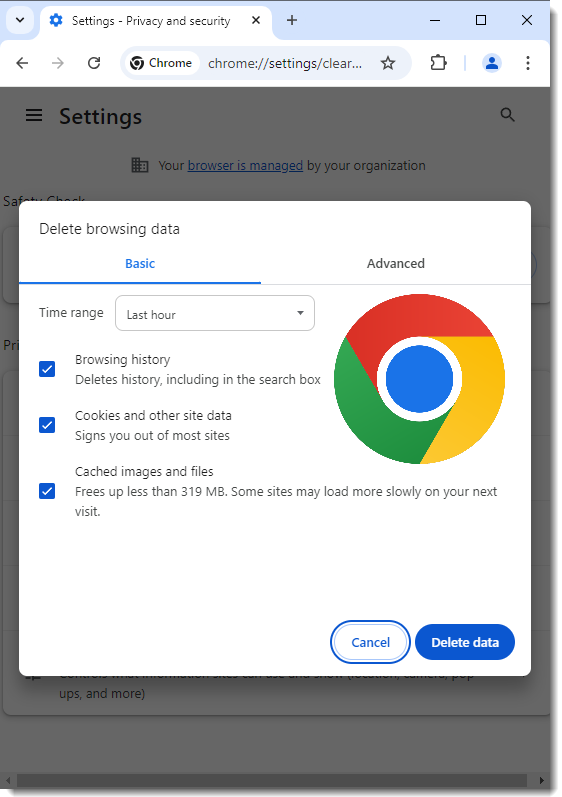Viewport: 562px width, 797px height.
Task: Click the Delete data button
Action: [x=465, y=642]
